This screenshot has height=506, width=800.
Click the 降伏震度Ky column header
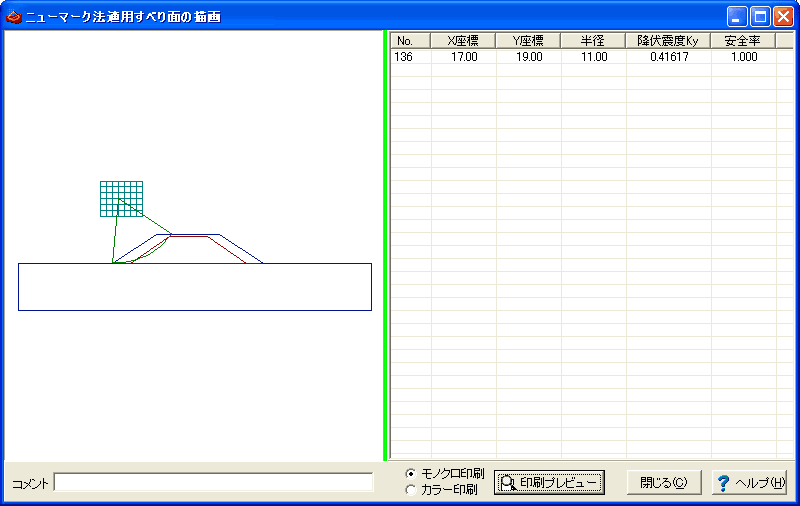pyautogui.click(x=668, y=41)
